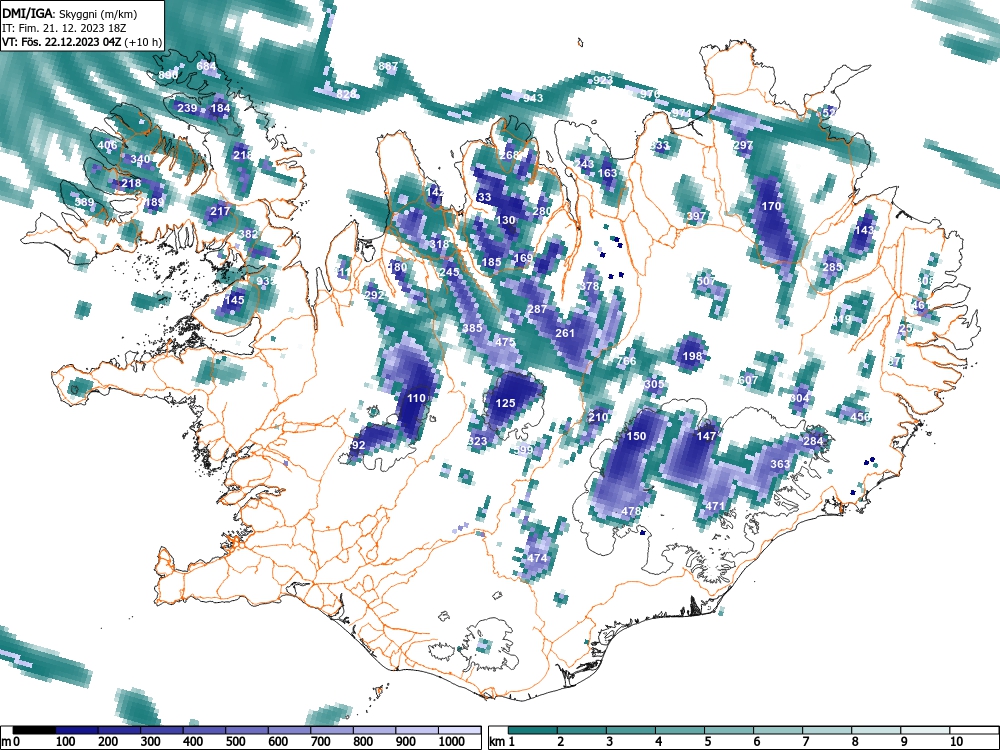This screenshot has width=1000, height=750.
Task: Click the '471' visibility value
Action: click(x=715, y=506)
